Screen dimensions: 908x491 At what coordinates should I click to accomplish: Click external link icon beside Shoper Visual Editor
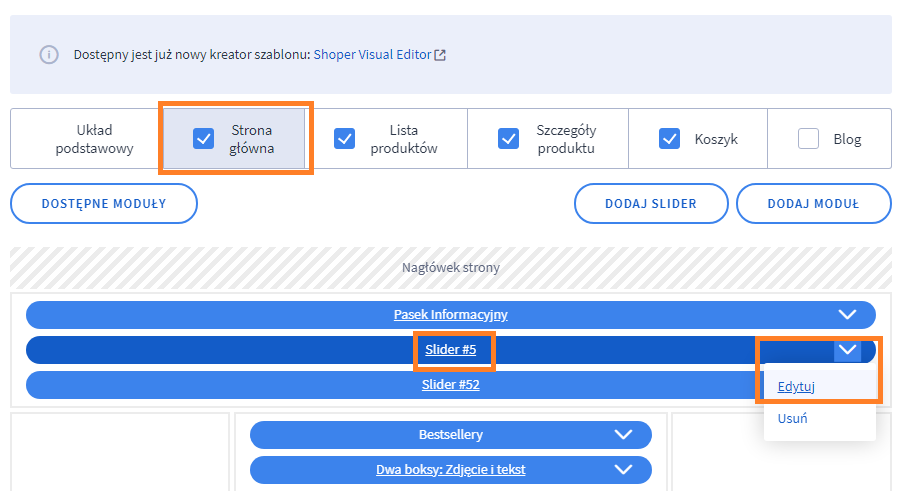pos(440,55)
